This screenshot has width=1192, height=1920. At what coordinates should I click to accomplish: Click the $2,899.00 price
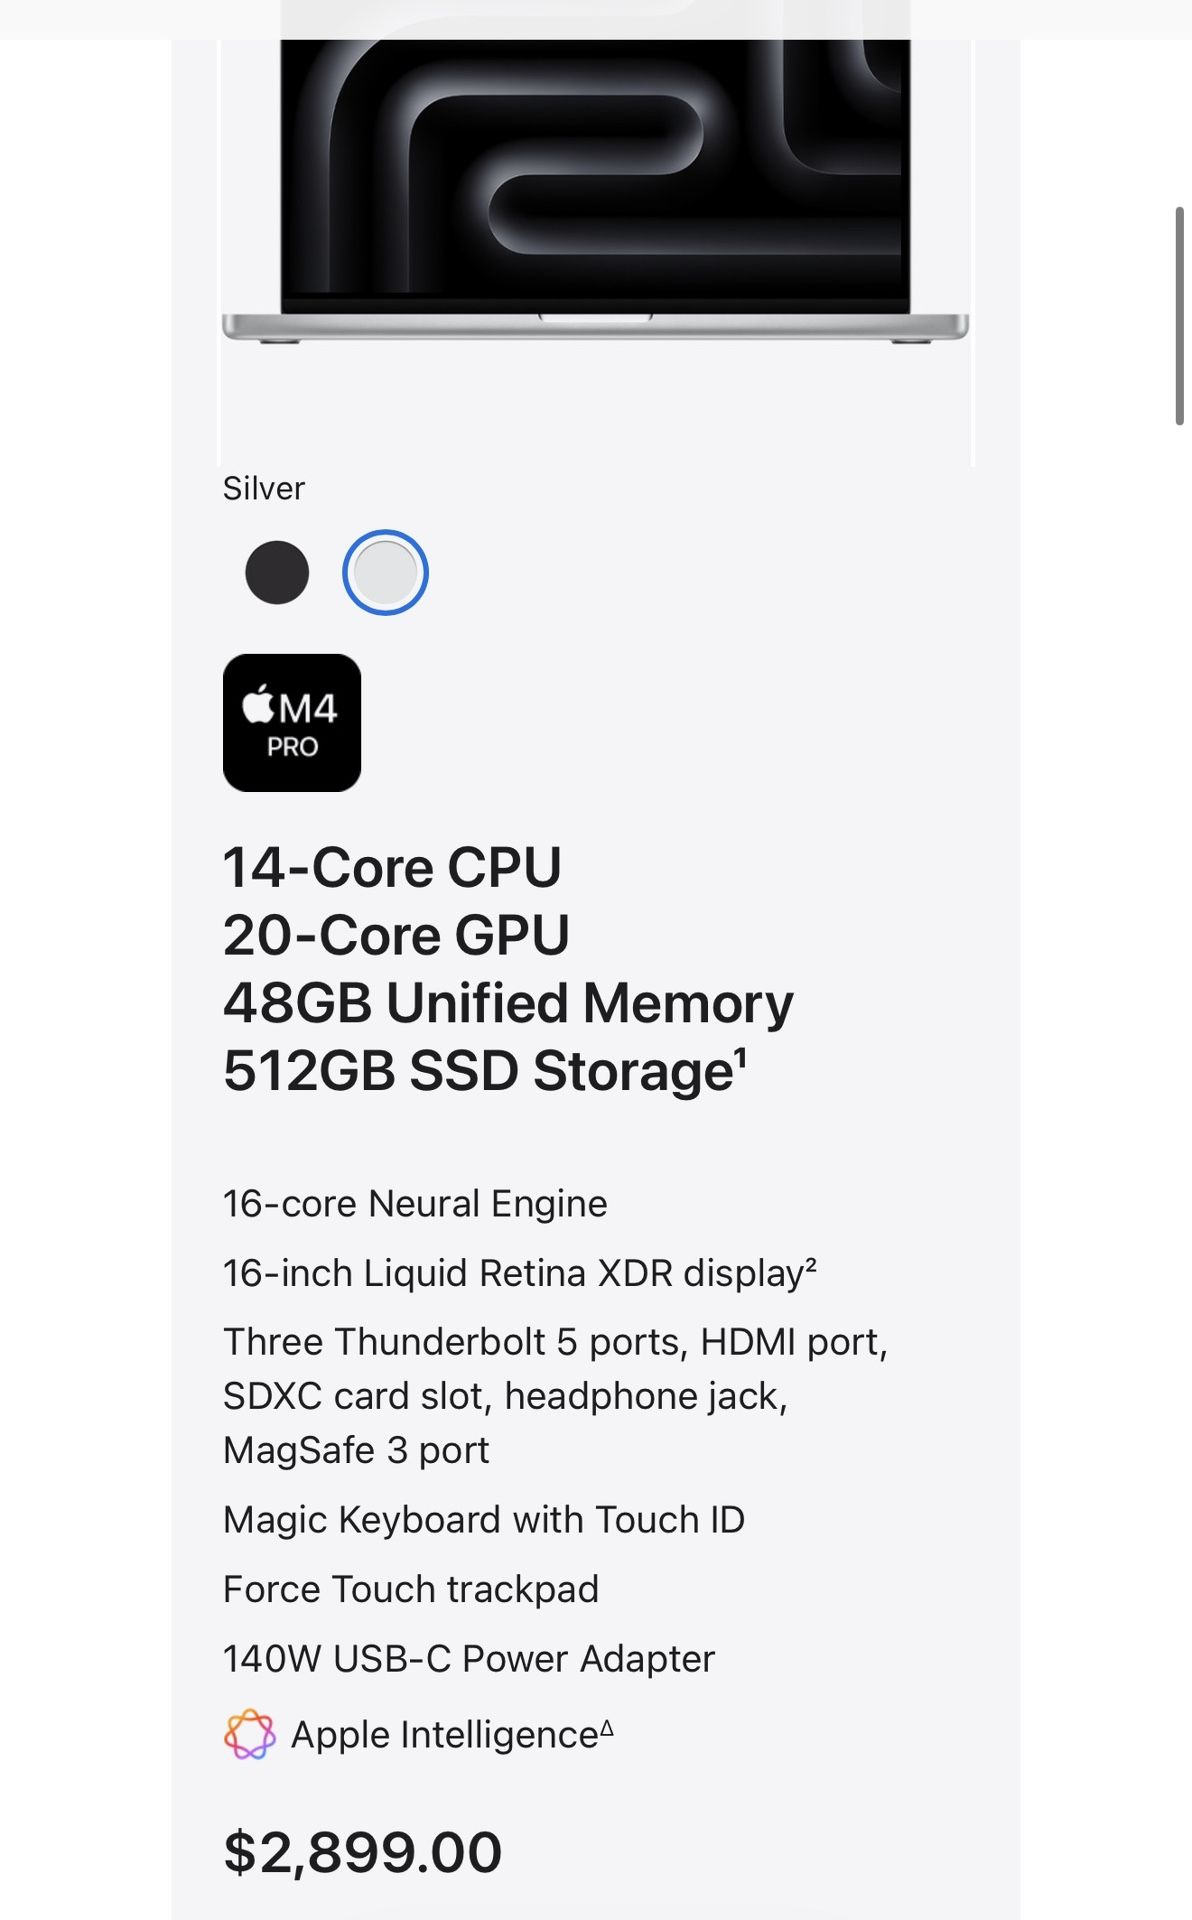[362, 1852]
